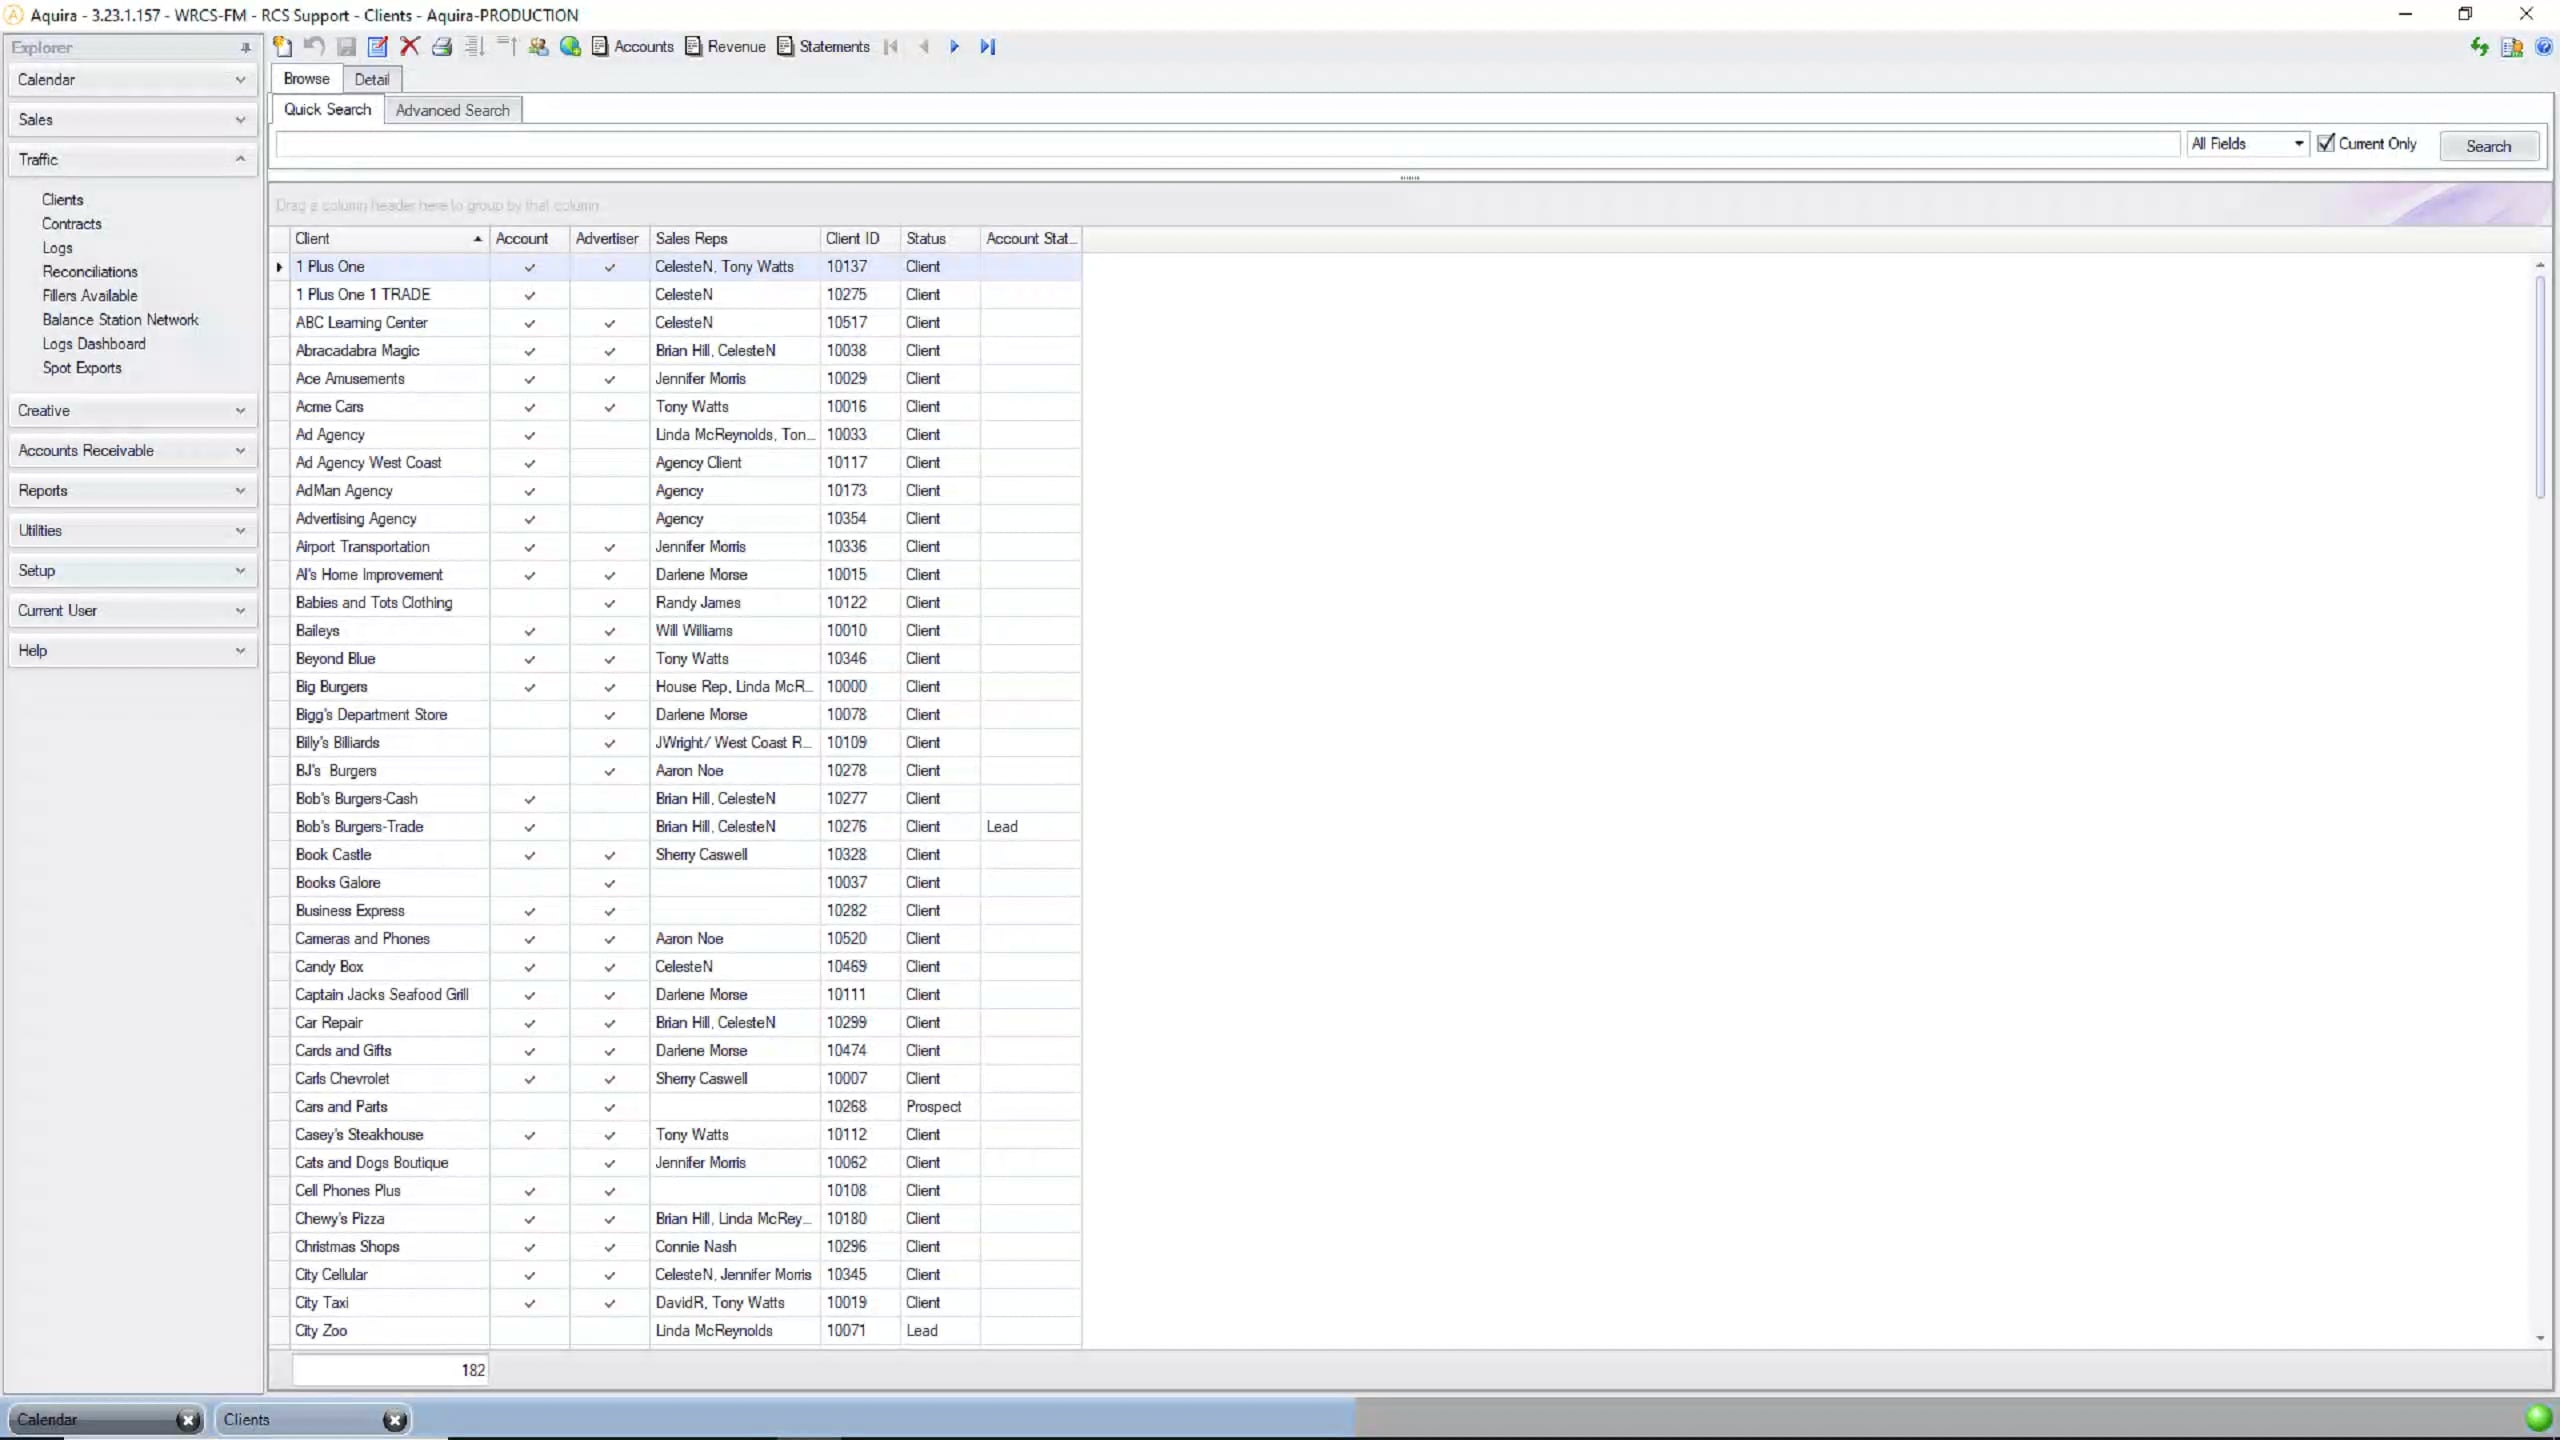Toggle Advertiser check for City Taxi
This screenshot has height=1440, width=2560.
coord(609,1303)
